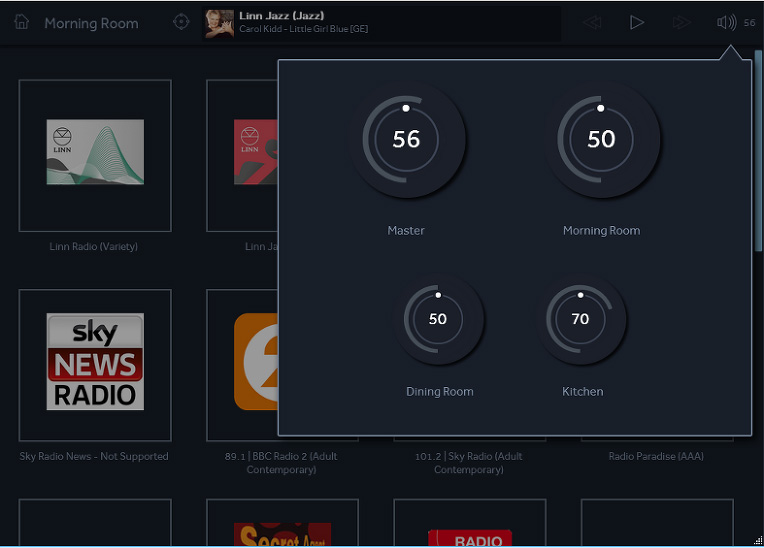Select the BBC Radio 2 orange tile

tap(242, 365)
